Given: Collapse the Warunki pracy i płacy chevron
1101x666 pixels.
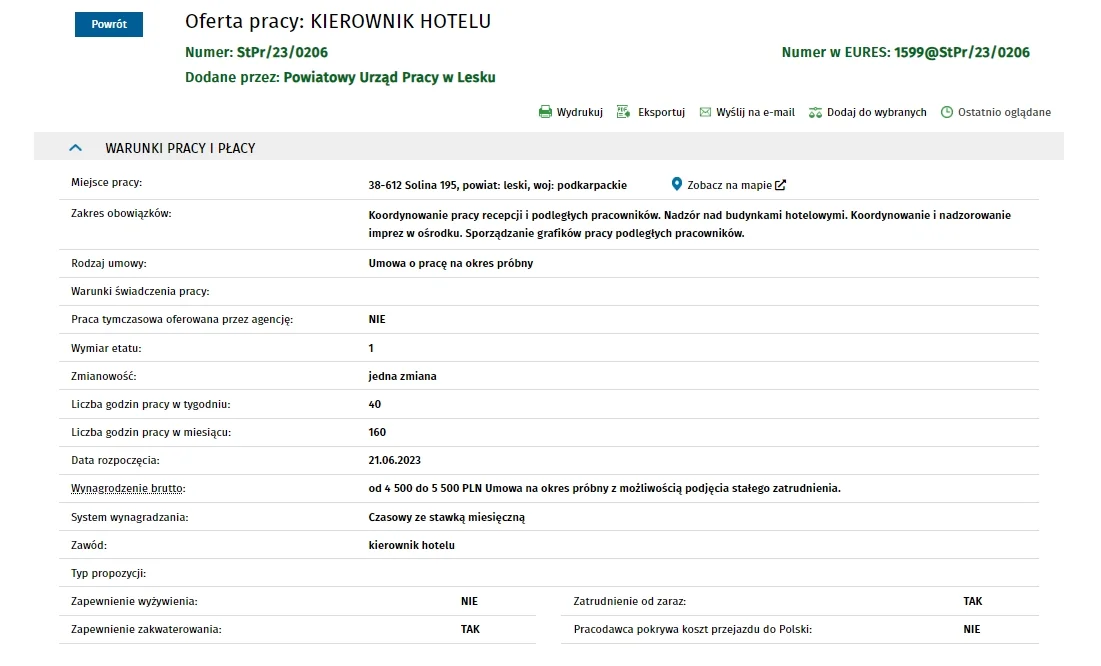Looking at the screenshot, I should (x=76, y=148).
